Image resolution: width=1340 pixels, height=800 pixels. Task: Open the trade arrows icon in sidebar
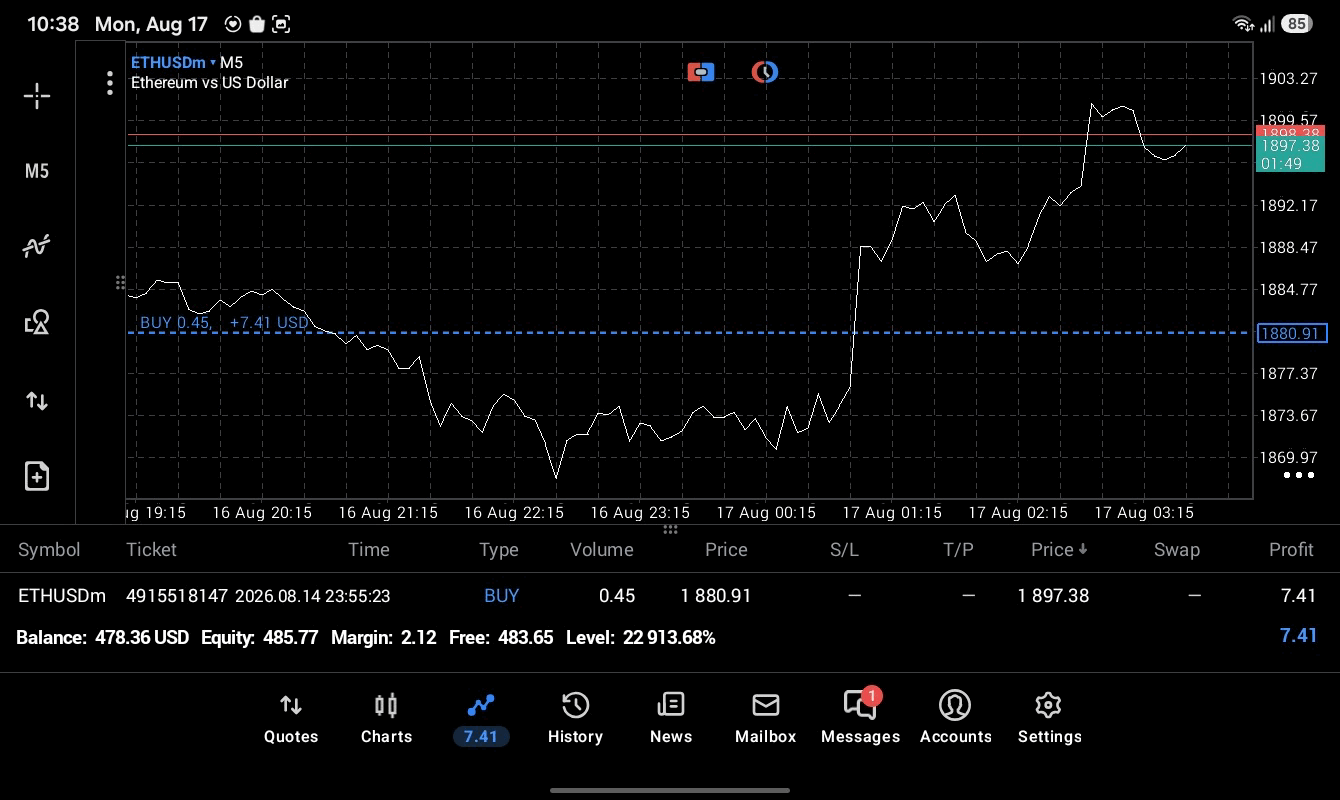click(x=37, y=401)
